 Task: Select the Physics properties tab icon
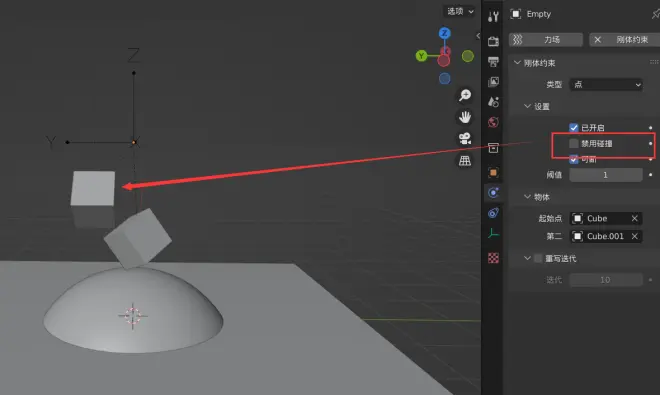tap(493, 192)
